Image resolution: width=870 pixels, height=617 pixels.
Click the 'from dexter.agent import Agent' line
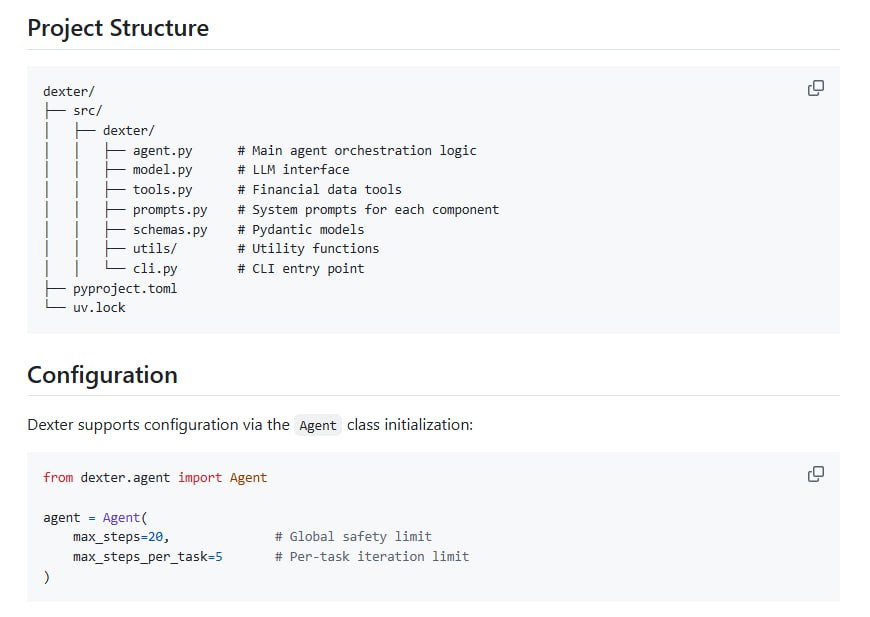point(155,478)
